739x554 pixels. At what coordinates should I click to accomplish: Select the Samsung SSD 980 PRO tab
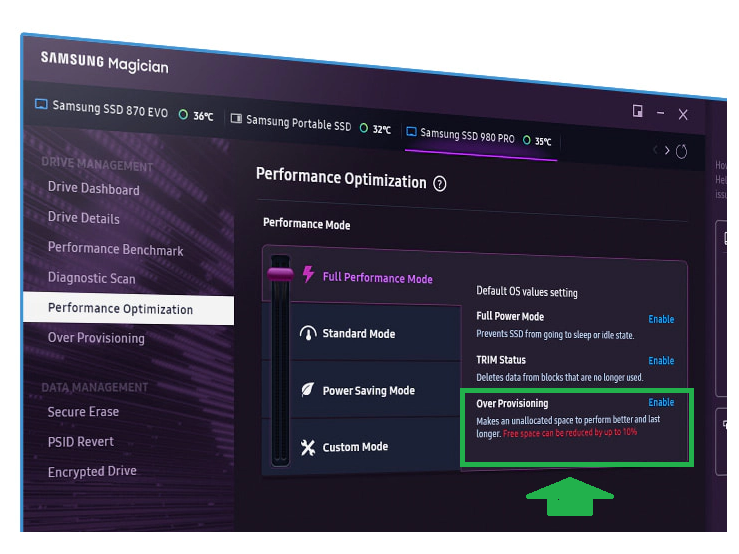pyautogui.click(x=479, y=136)
